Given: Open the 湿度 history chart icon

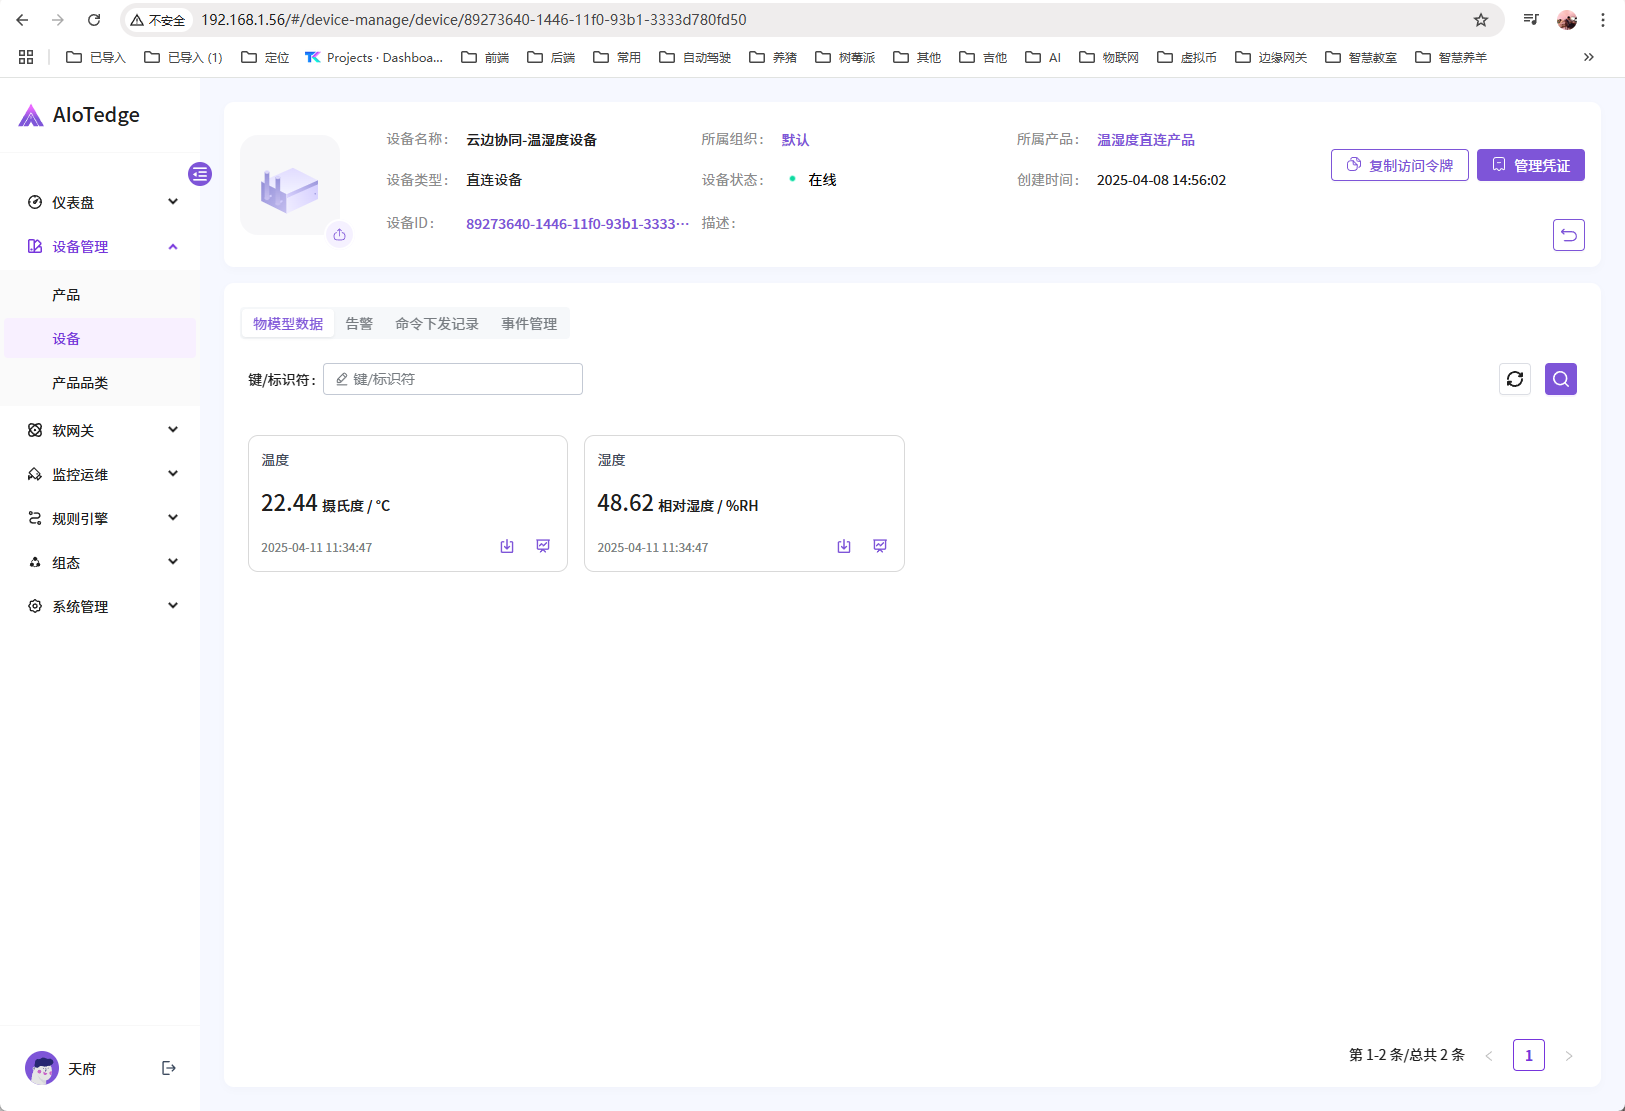Looking at the screenshot, I should [880, 546].
